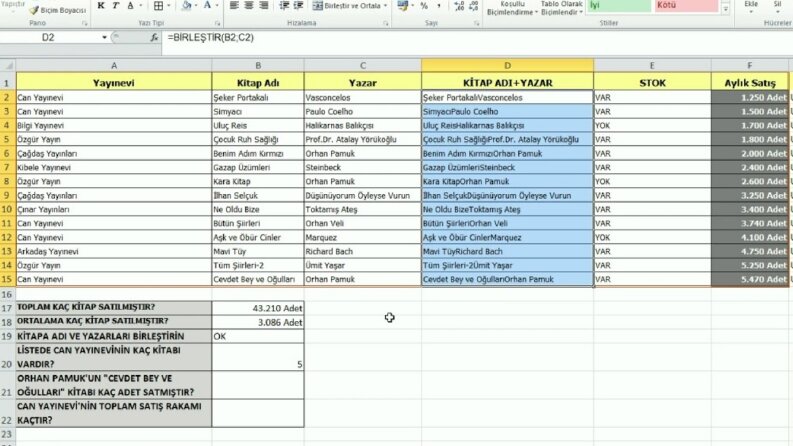Align text right
The image size is (793, 446).
263,6
